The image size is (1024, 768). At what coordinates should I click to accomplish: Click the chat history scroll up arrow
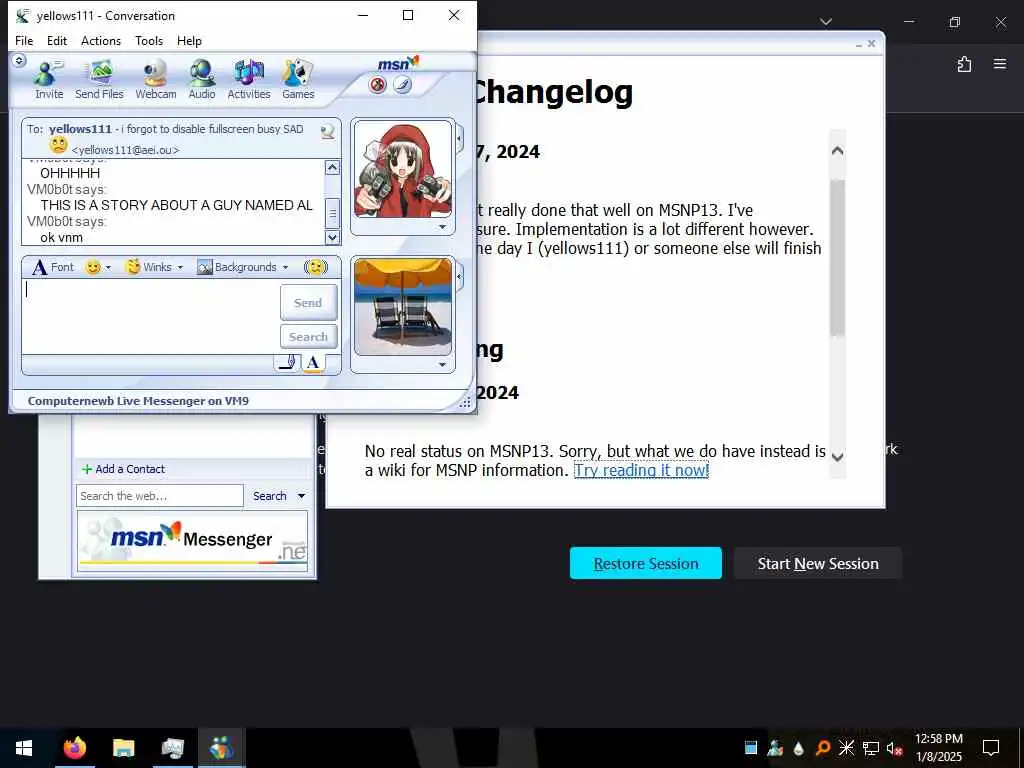point(332,168)
